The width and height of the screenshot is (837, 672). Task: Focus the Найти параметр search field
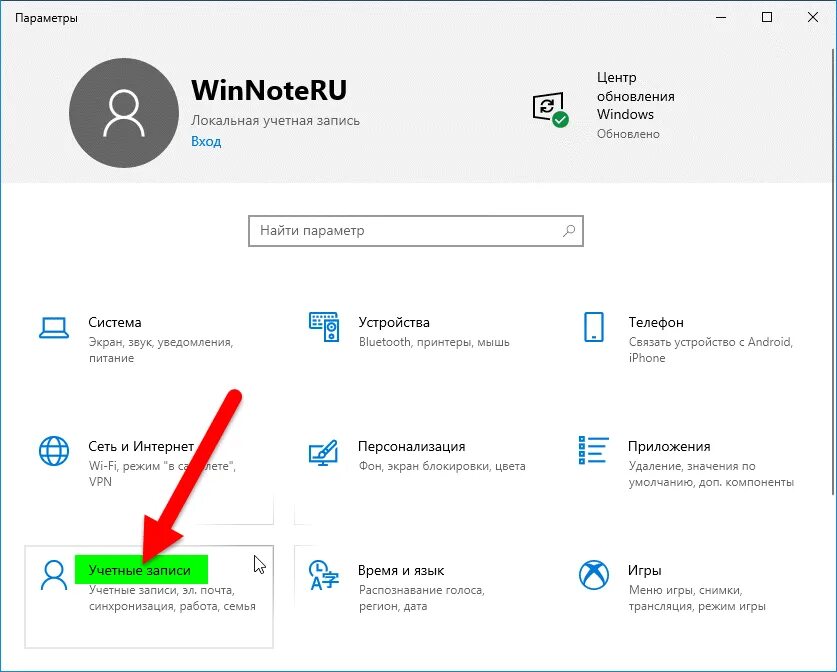[x=416, y=231]
